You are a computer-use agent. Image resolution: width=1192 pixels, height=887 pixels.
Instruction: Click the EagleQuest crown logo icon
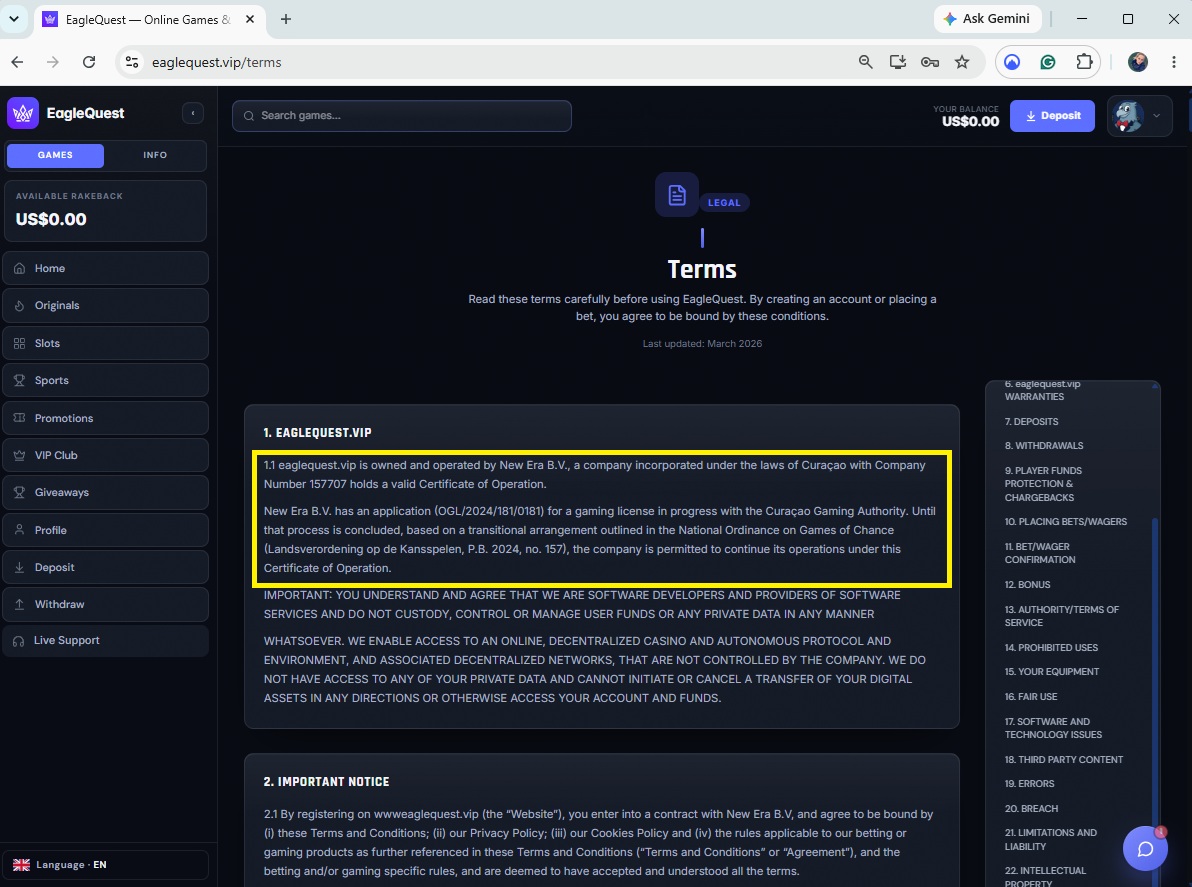23,113
